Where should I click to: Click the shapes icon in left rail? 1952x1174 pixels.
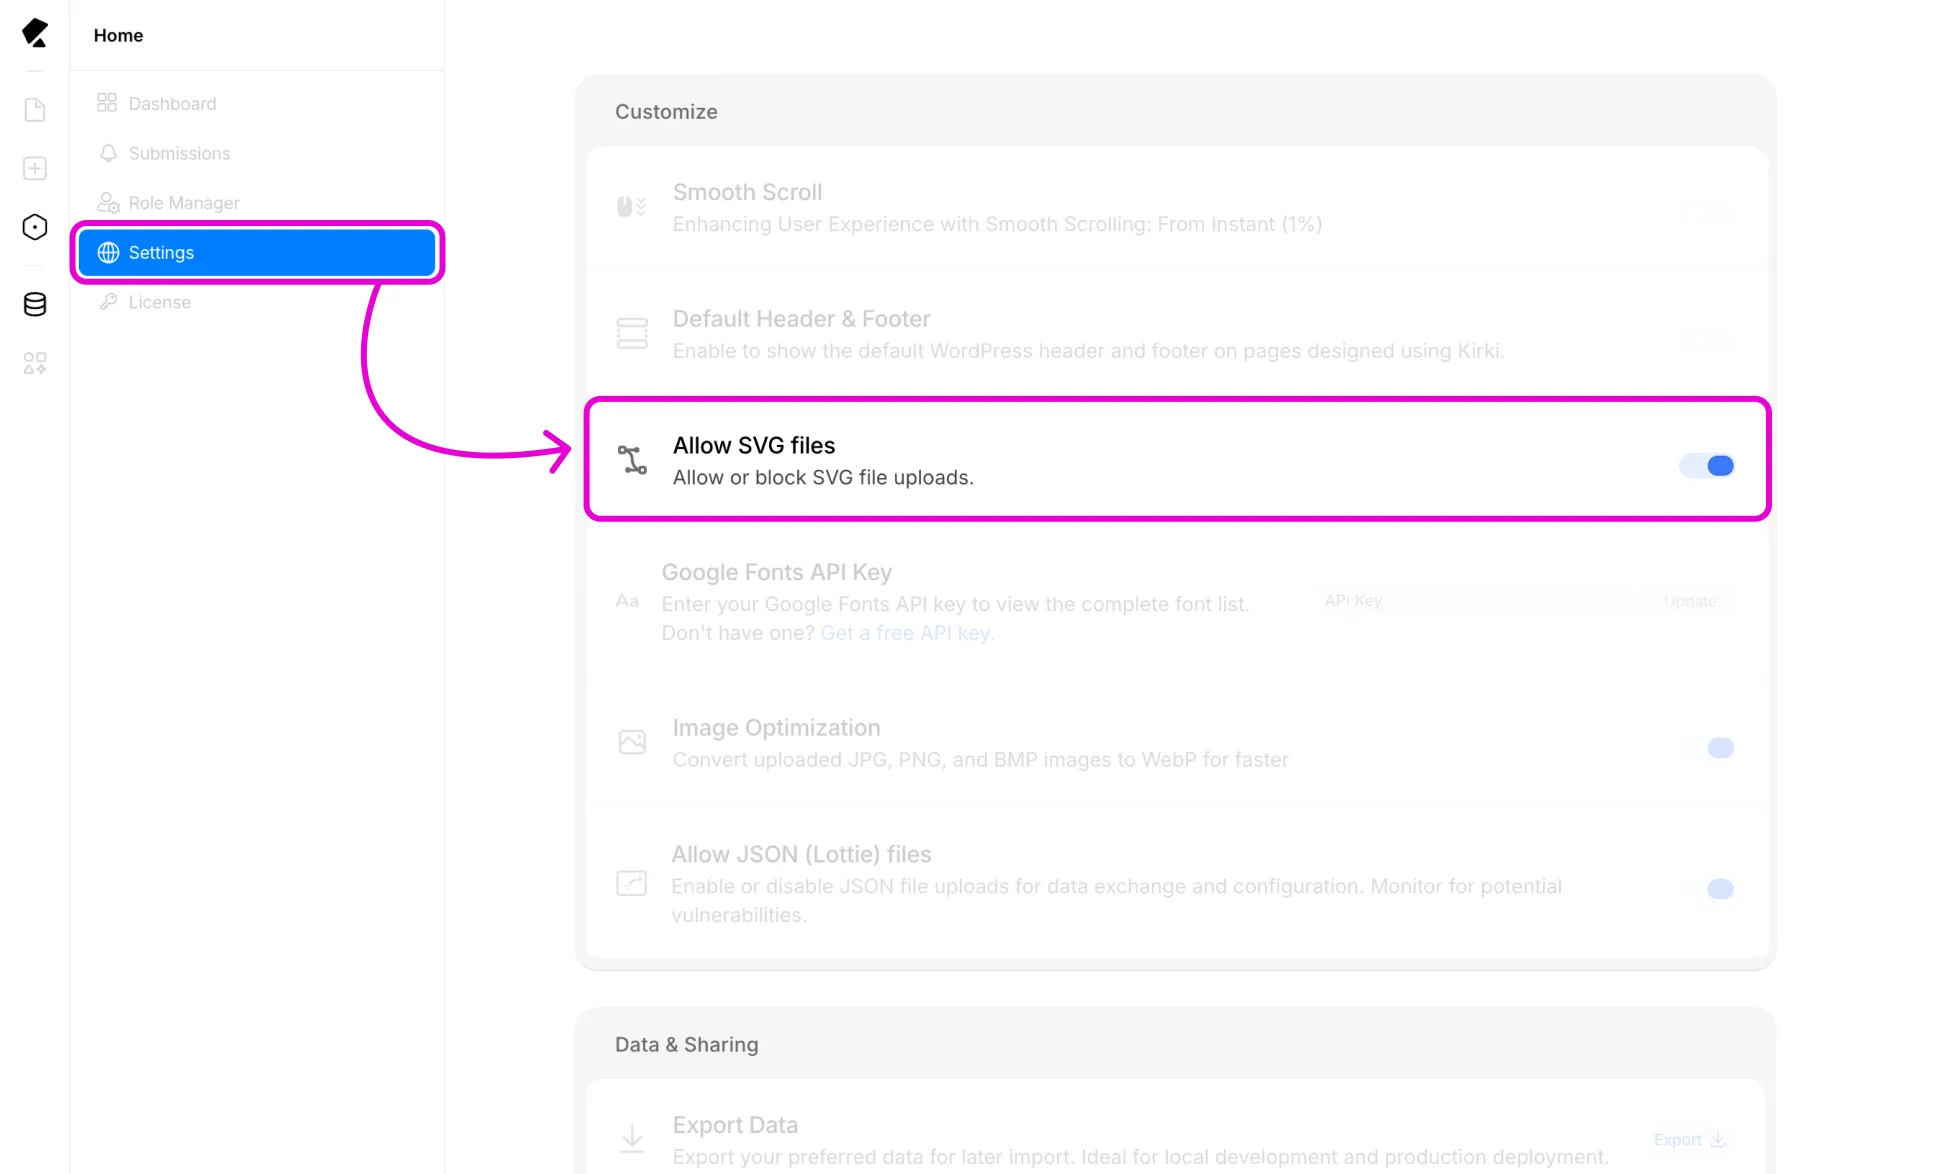tap(35, 363)
